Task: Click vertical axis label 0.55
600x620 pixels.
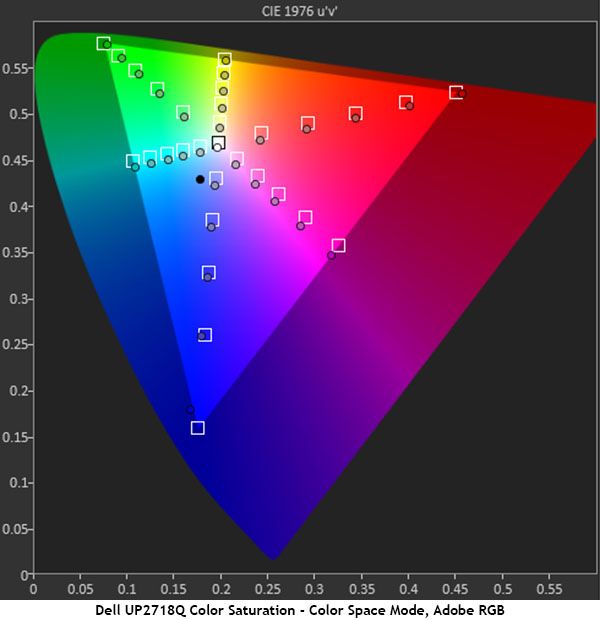Action: point(15,68)
